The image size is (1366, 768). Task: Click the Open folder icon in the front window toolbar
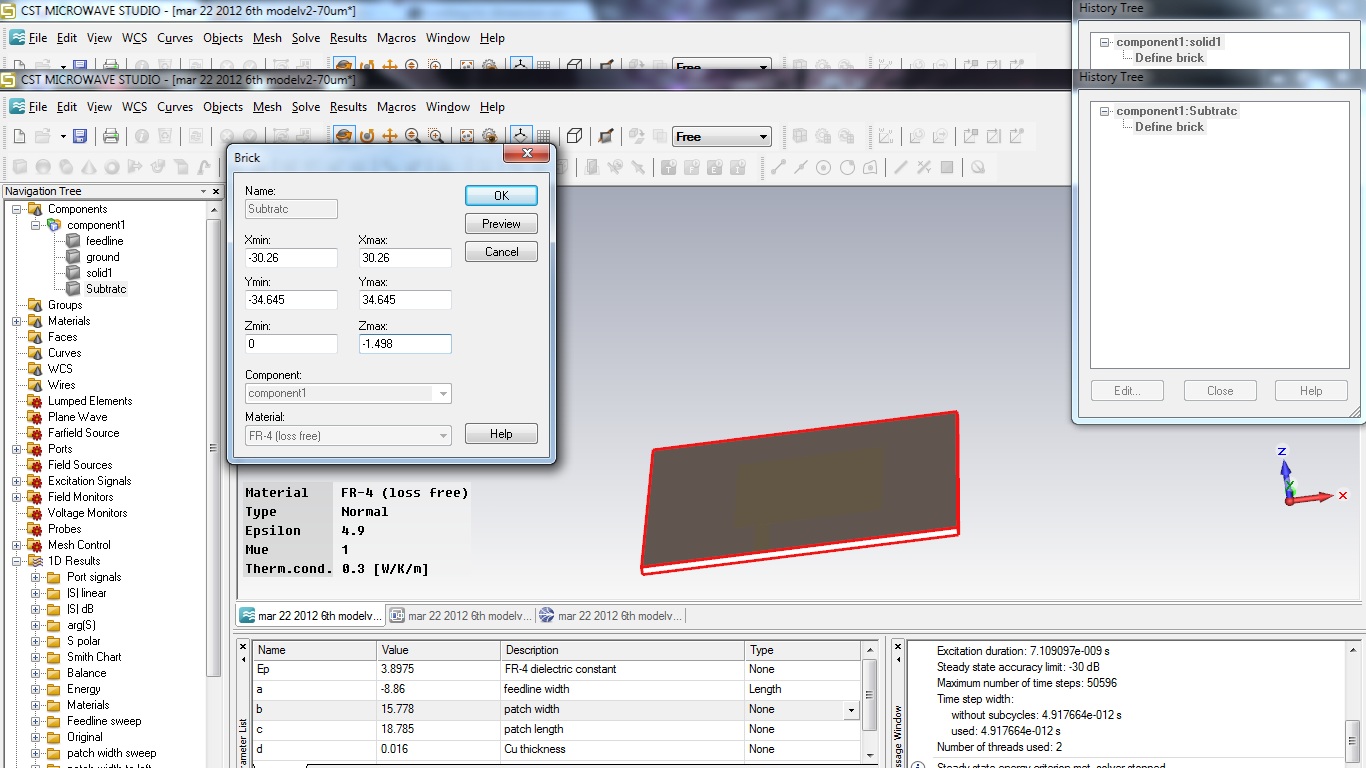pos(43,136)
